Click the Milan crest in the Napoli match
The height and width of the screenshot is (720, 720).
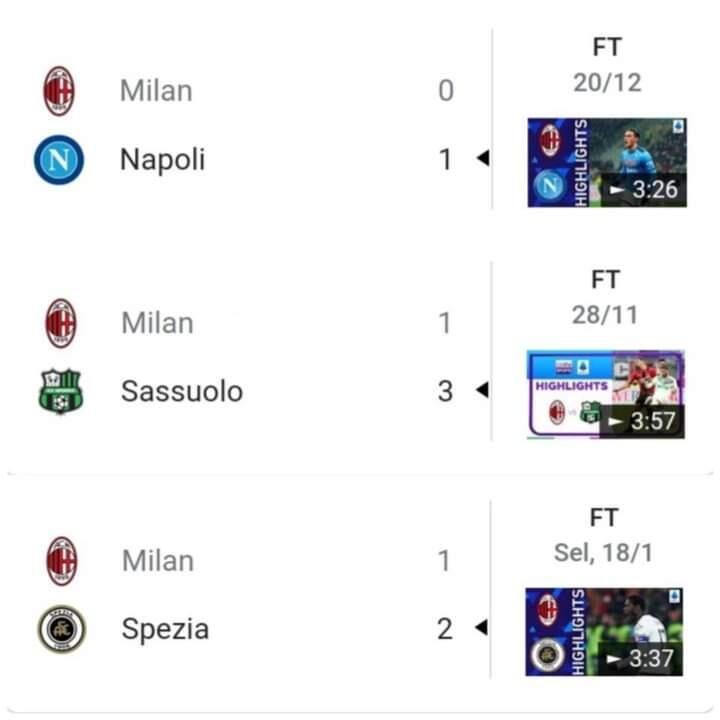[58, 91]
